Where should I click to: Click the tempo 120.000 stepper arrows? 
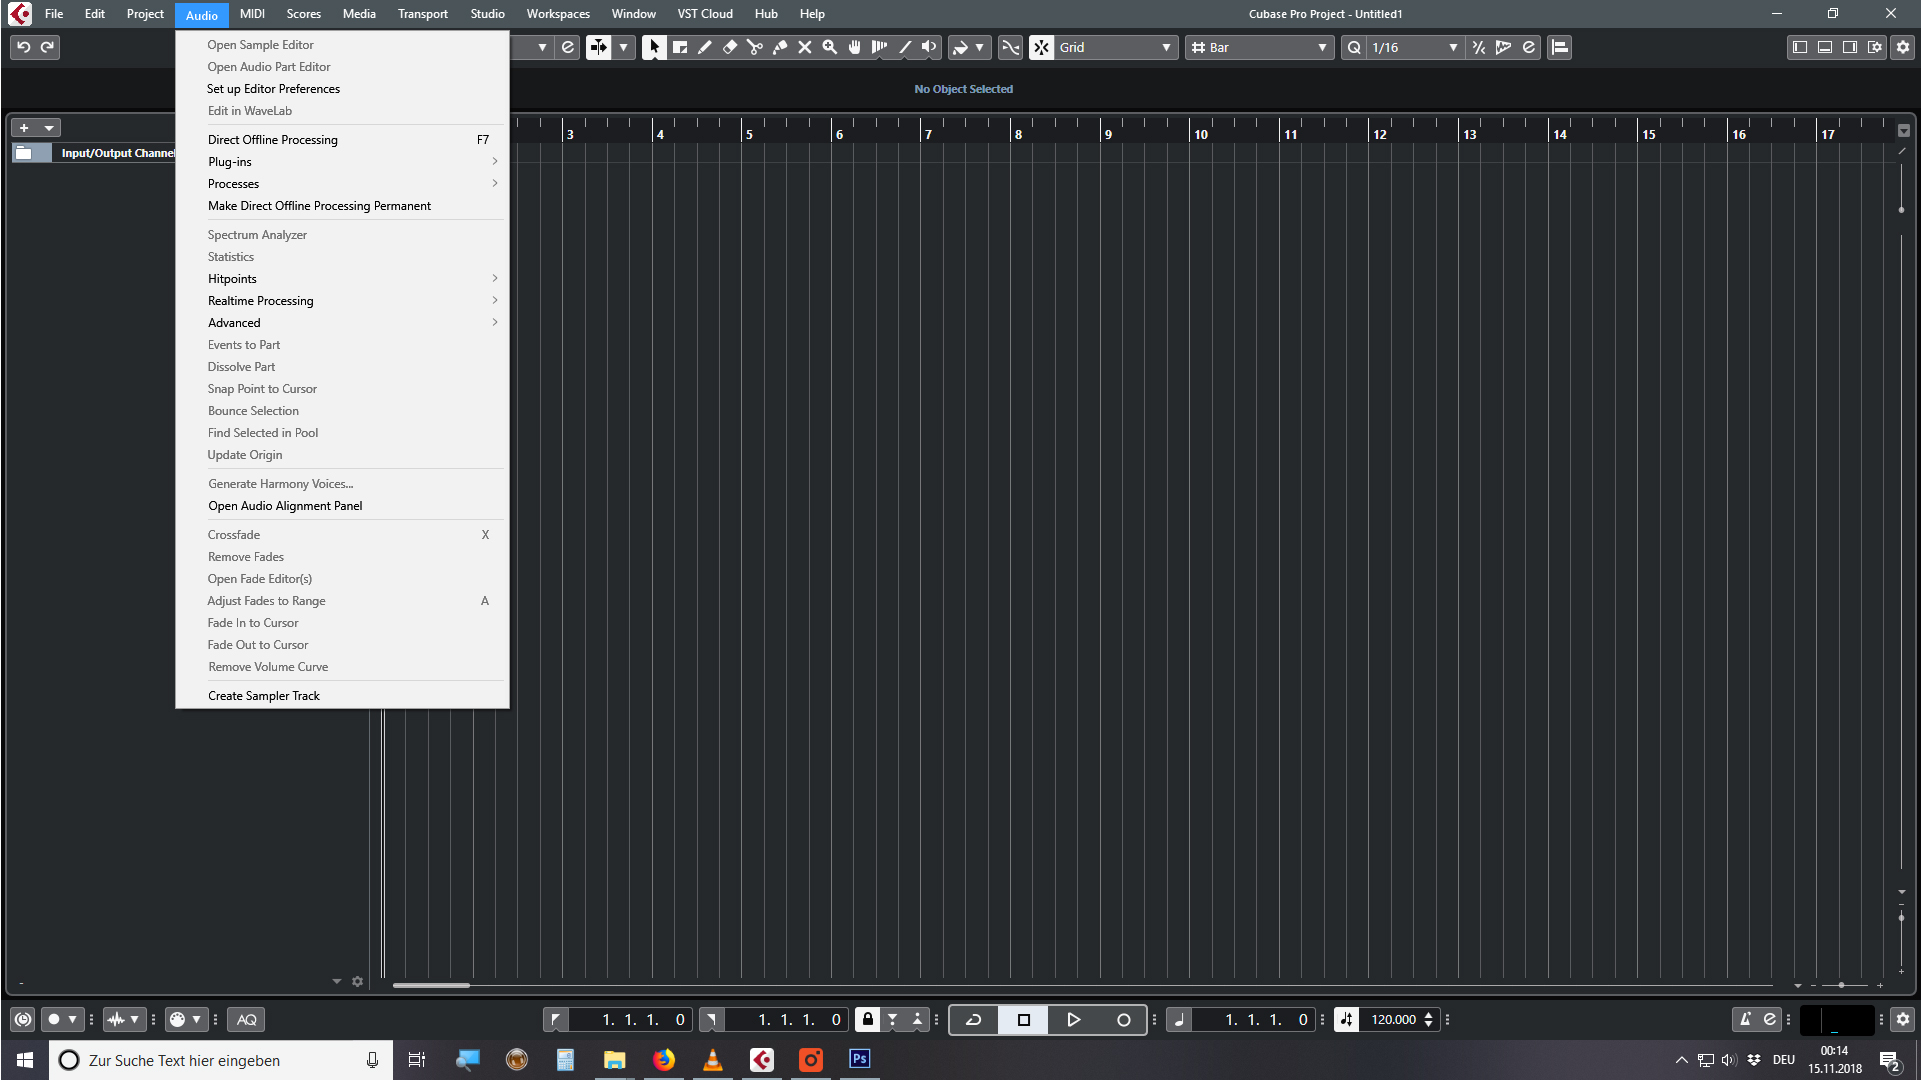[x=1428, y=1020]
